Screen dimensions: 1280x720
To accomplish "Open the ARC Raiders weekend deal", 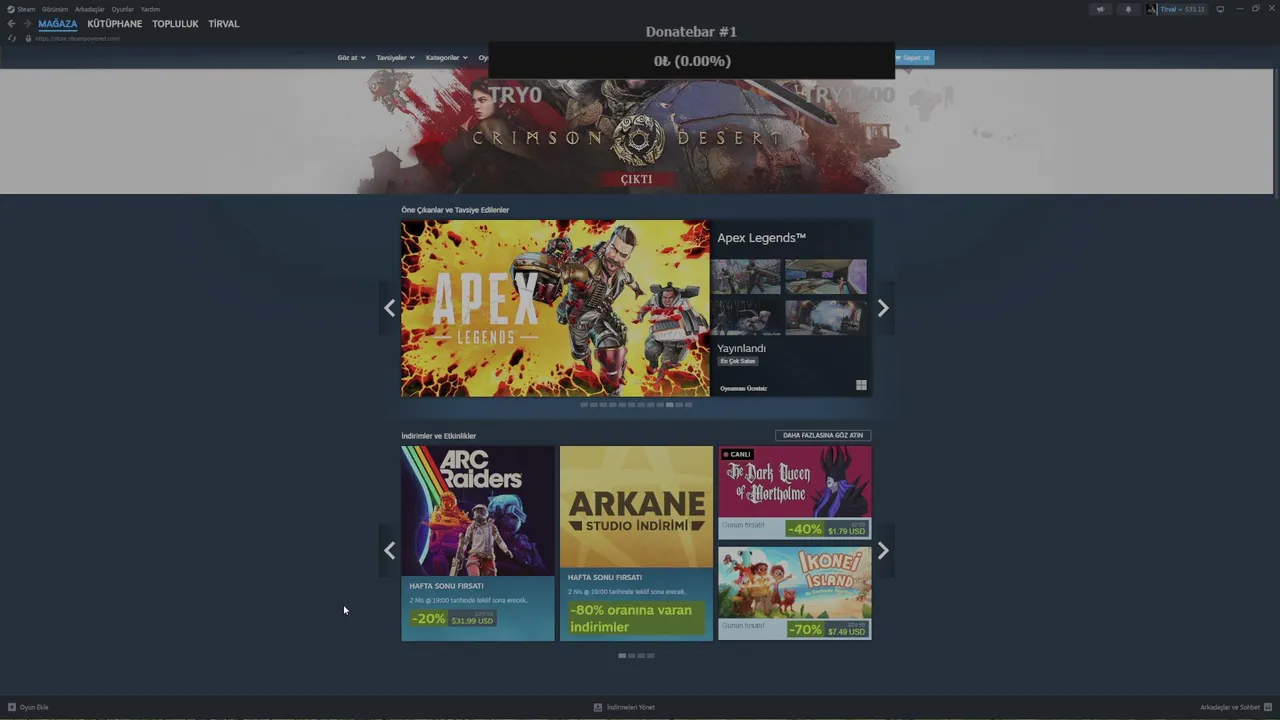I will 478,543.
